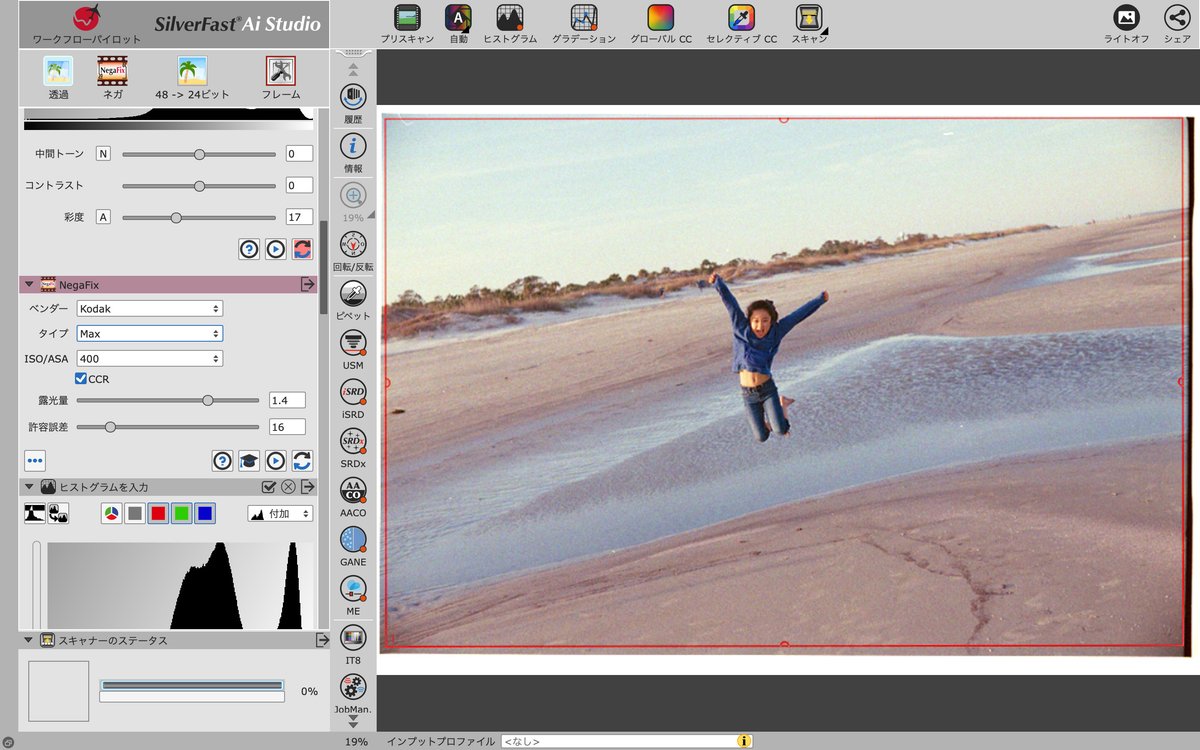Open the AACO contrast optimization tool
This screenshot has width=1200, height=750.
point(353,491)
